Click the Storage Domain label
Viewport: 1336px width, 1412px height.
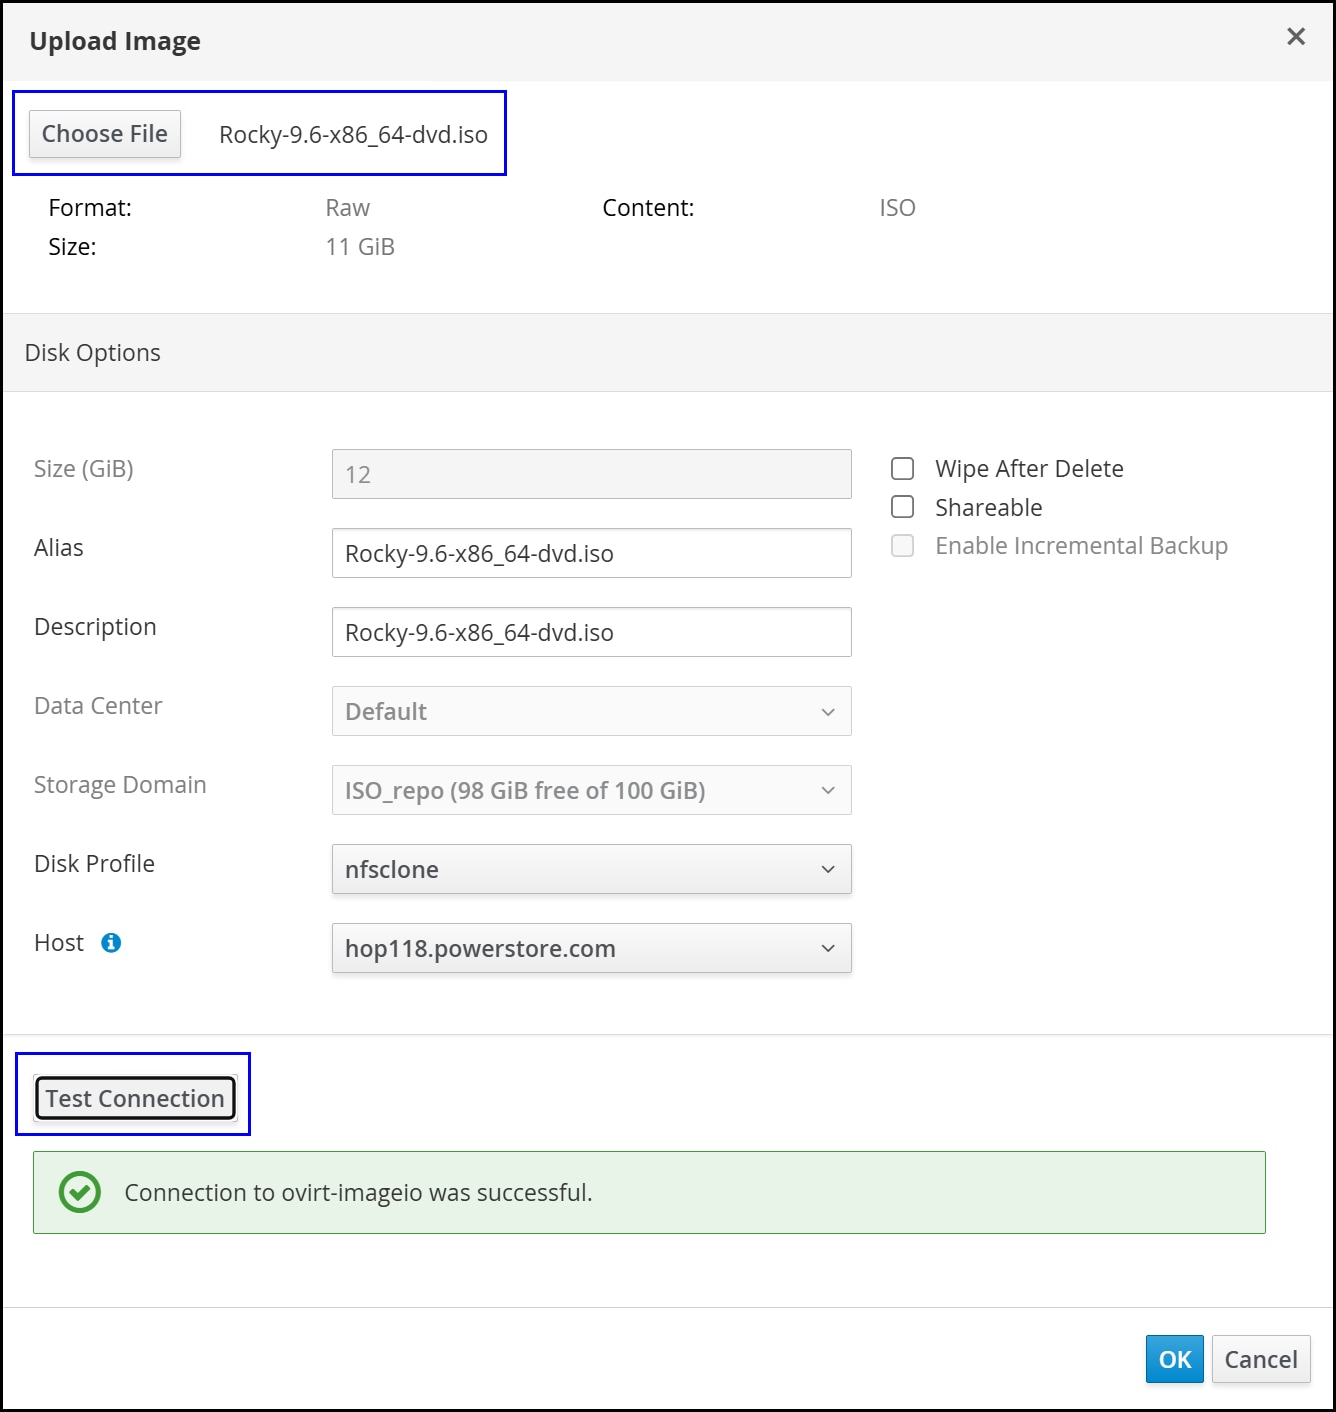click(x=120, y=785)
